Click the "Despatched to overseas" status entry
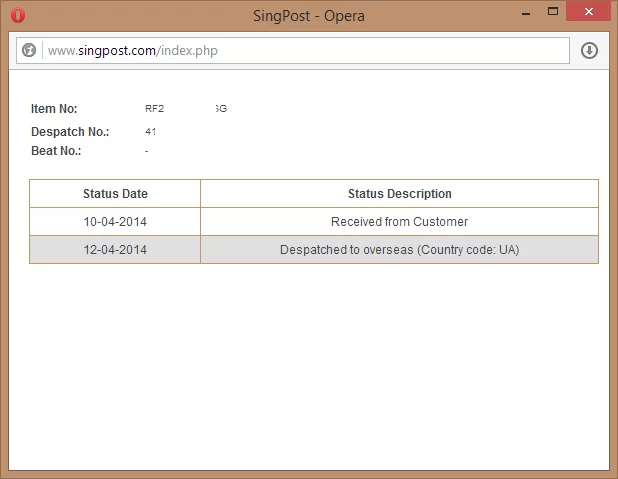Image resolution: width=618 pixels, height=479 pixels. click(399, 250)
